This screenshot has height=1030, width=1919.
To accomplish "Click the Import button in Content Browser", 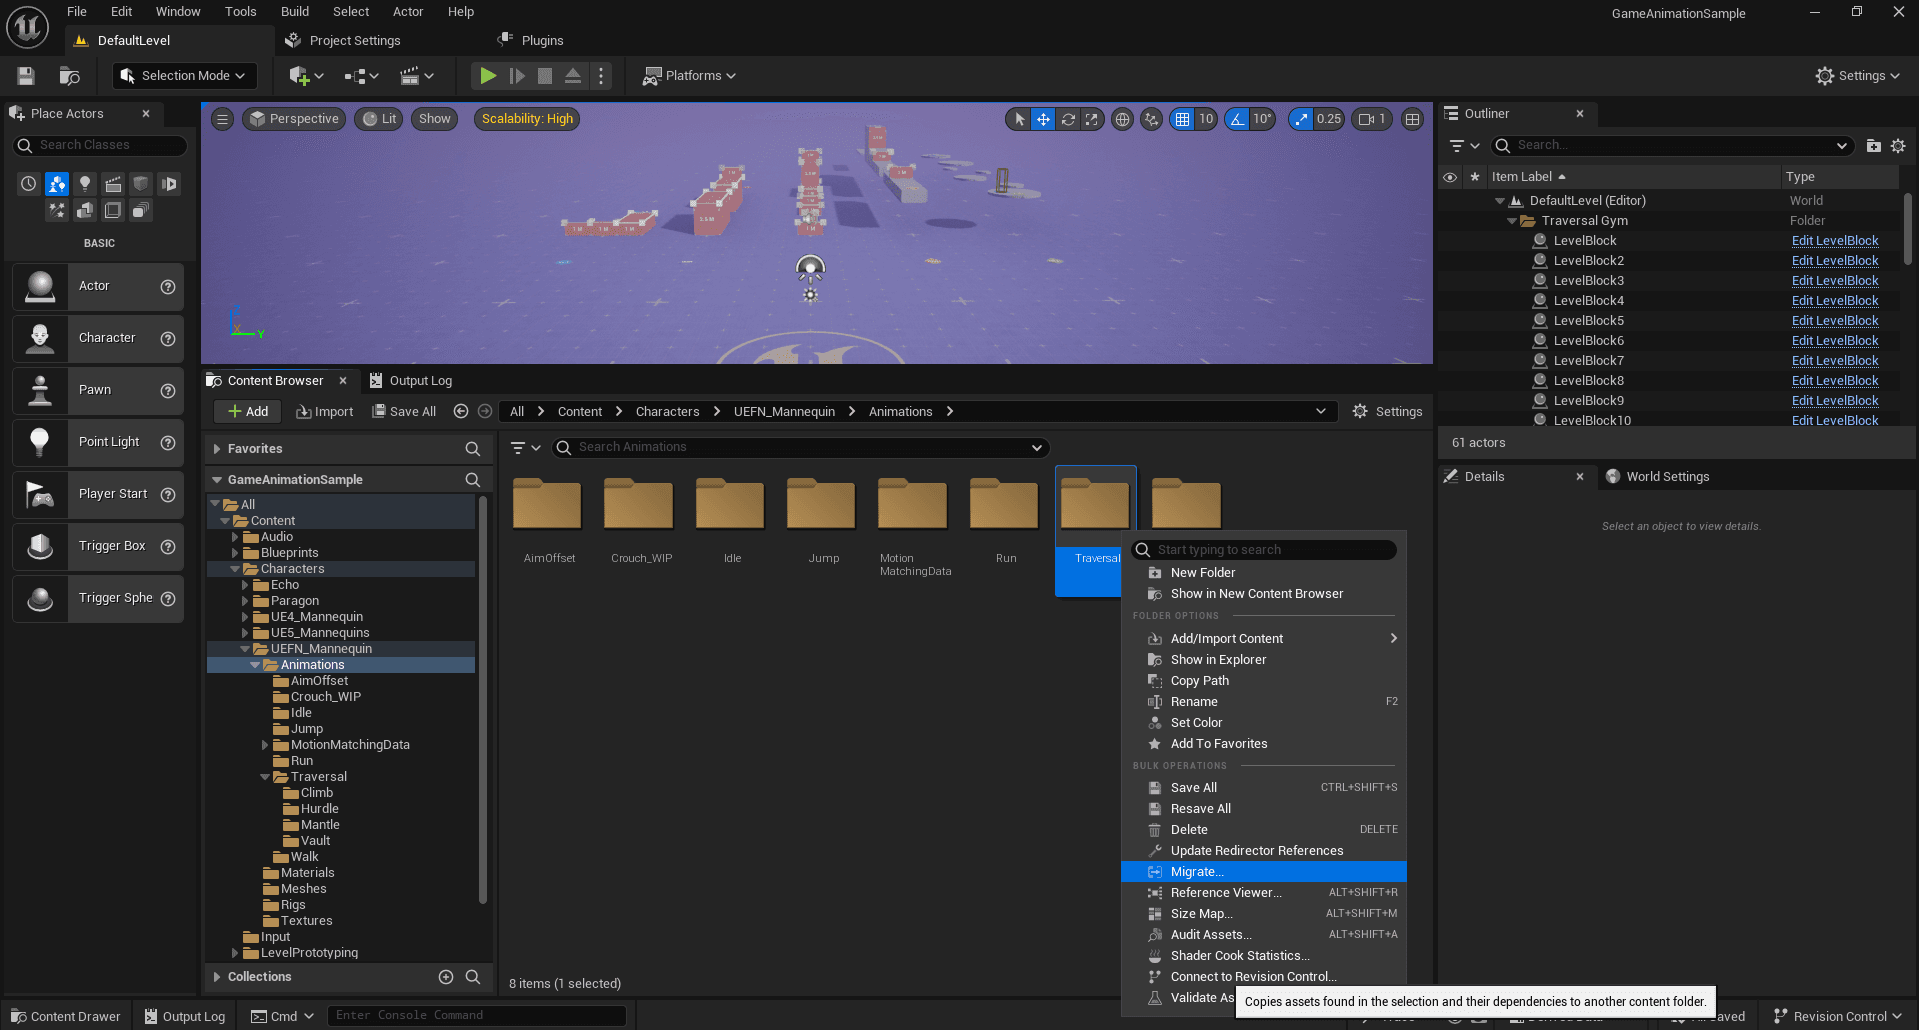I will tap(325, 412).
